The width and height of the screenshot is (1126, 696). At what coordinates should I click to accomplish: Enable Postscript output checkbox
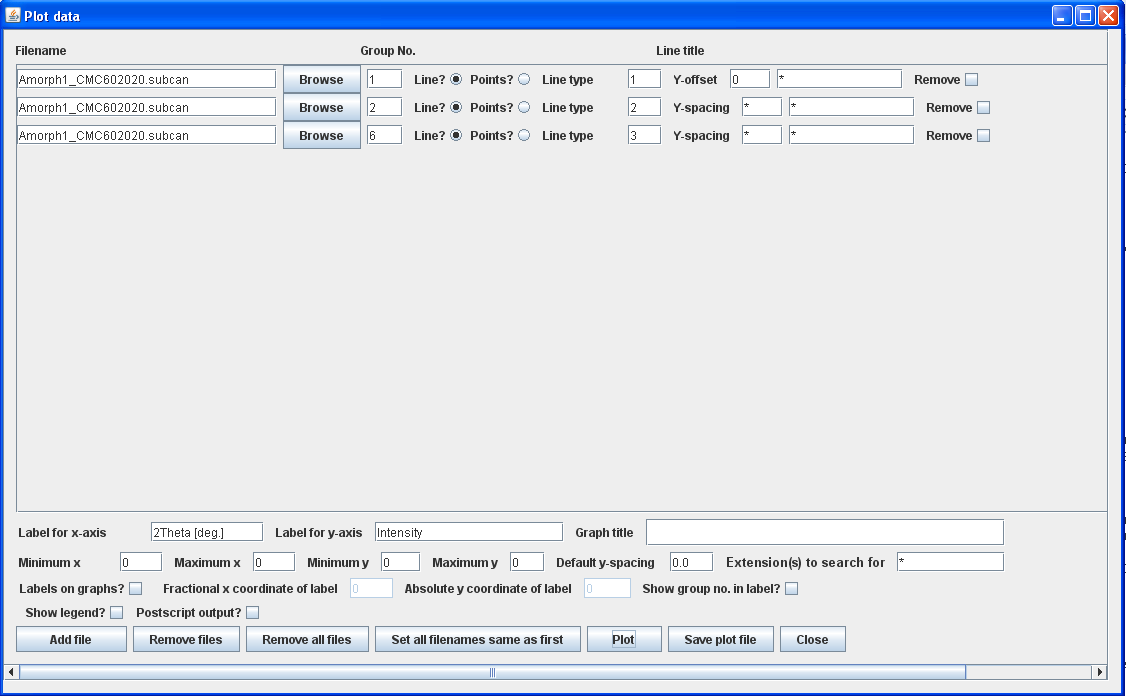pyautogui.click(x=252, y=612)
